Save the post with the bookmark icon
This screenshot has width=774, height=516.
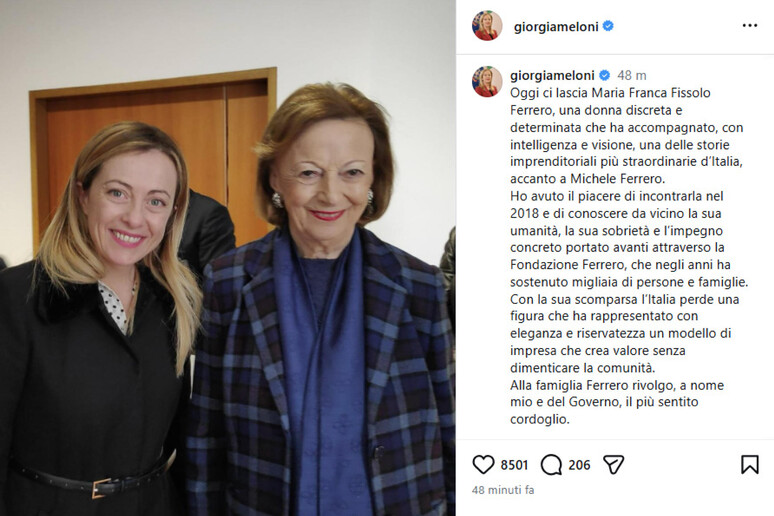pos(749,465)
